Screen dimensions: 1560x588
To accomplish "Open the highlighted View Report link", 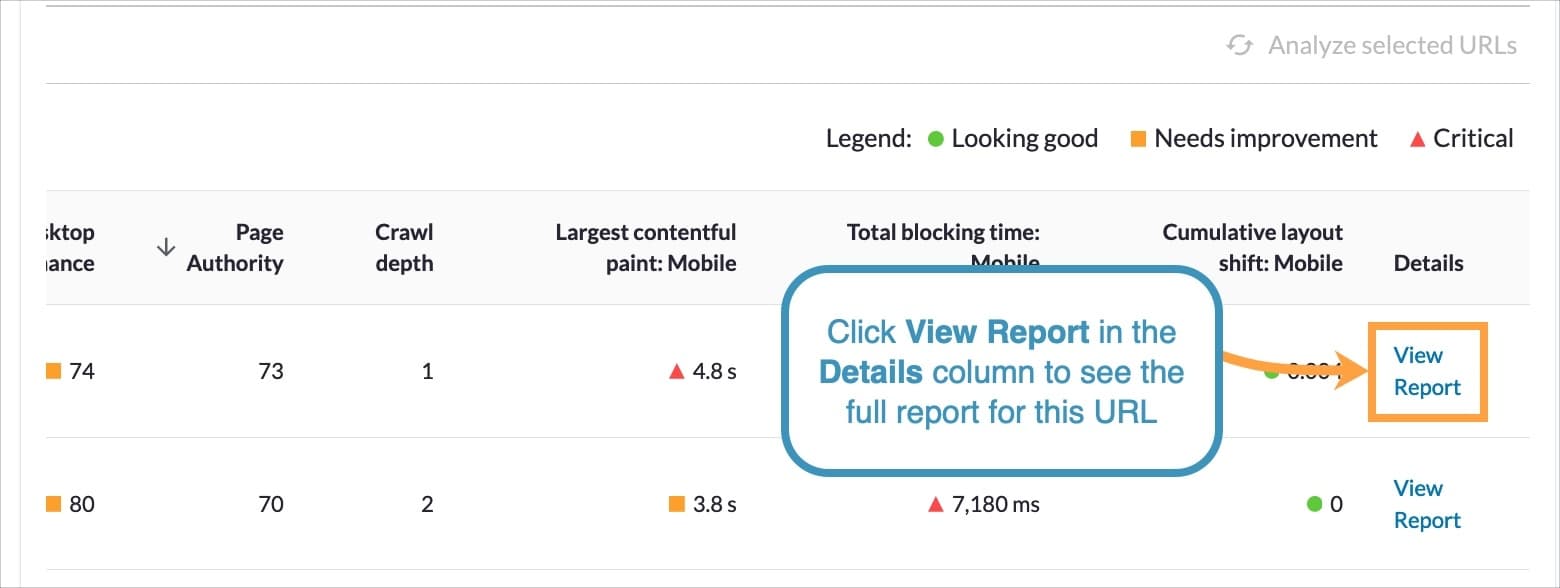I will click(x=1426, y=371).
